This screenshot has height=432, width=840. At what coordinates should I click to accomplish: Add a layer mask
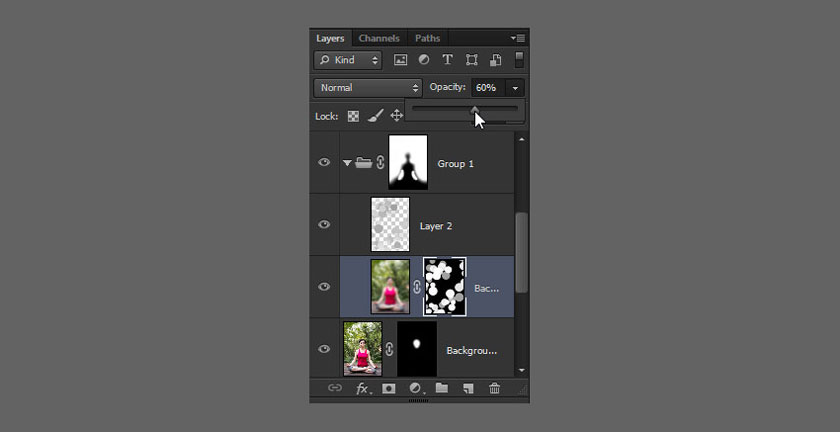pos(389,389)
